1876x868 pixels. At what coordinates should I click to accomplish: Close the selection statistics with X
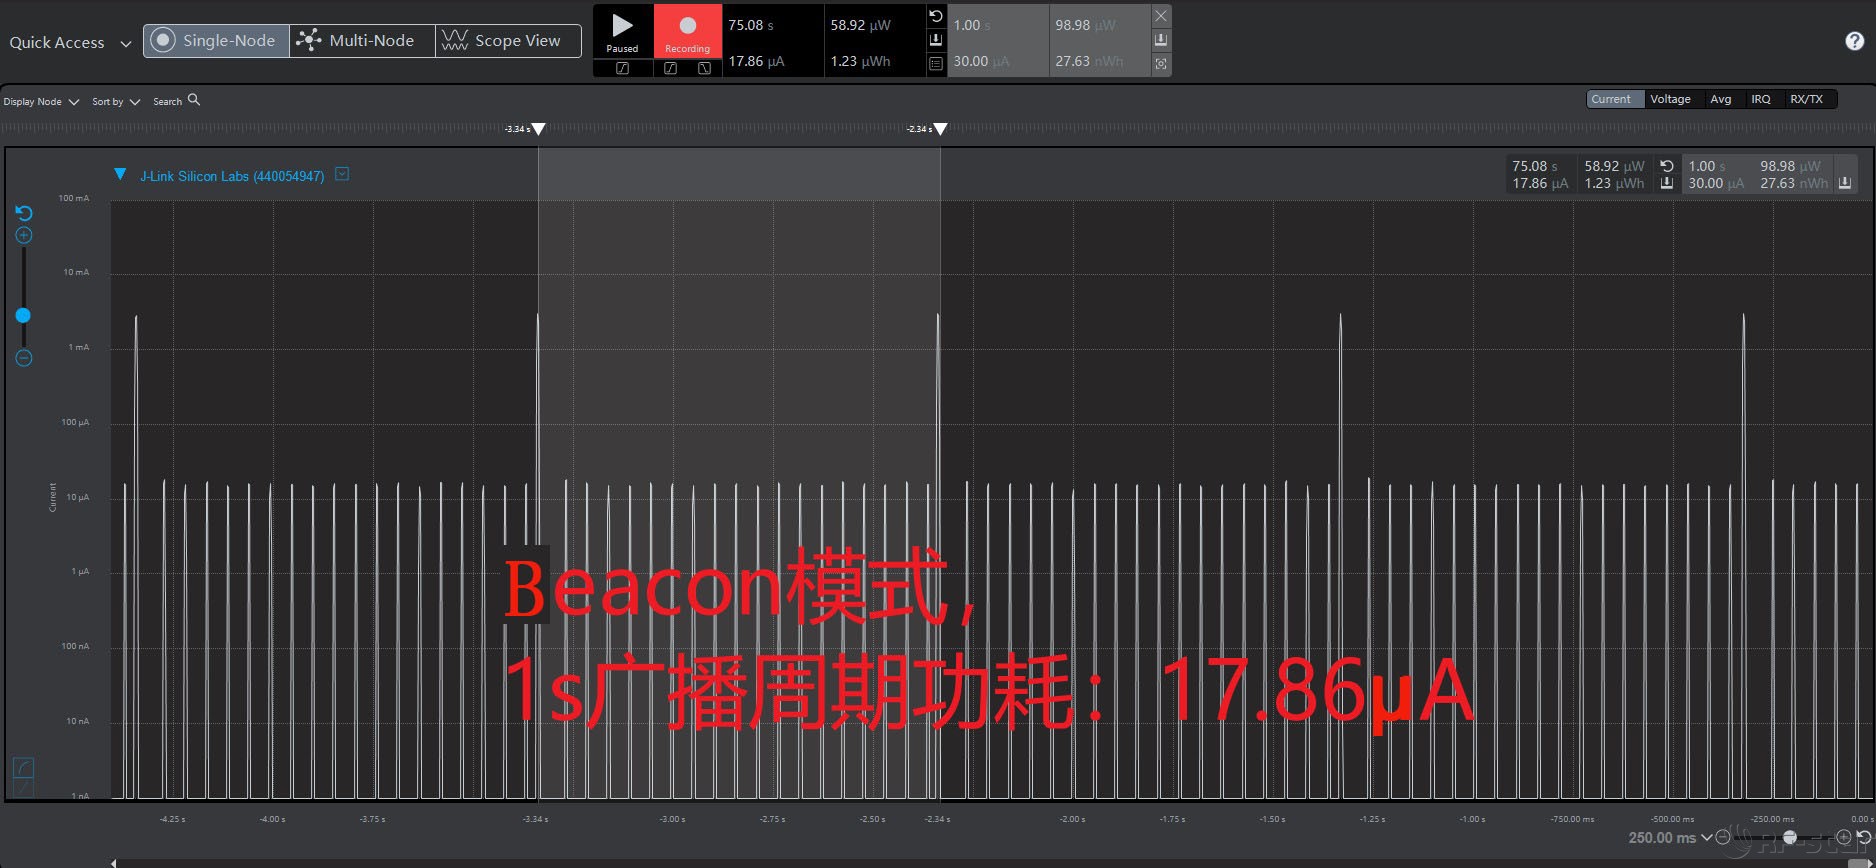coord(1161,16)
